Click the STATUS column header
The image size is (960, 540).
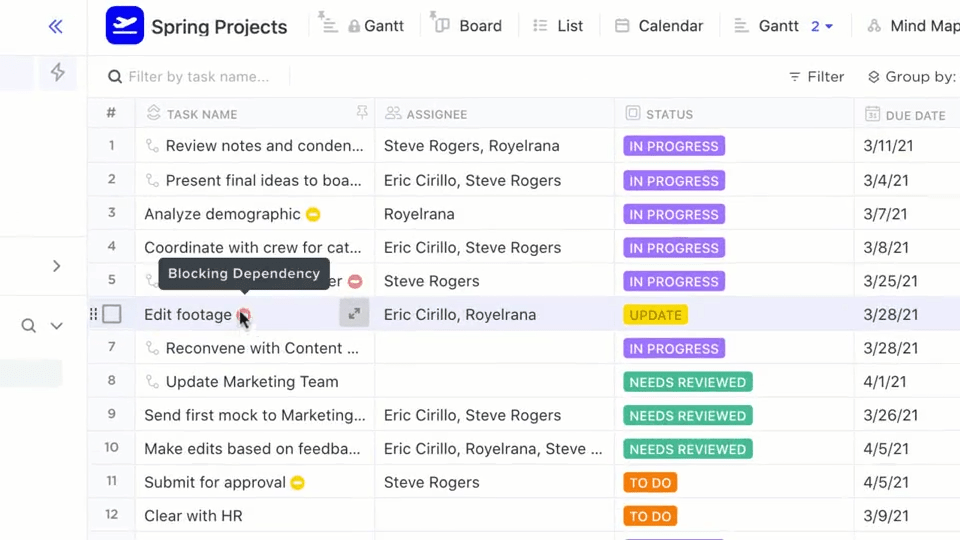(669, 114)
